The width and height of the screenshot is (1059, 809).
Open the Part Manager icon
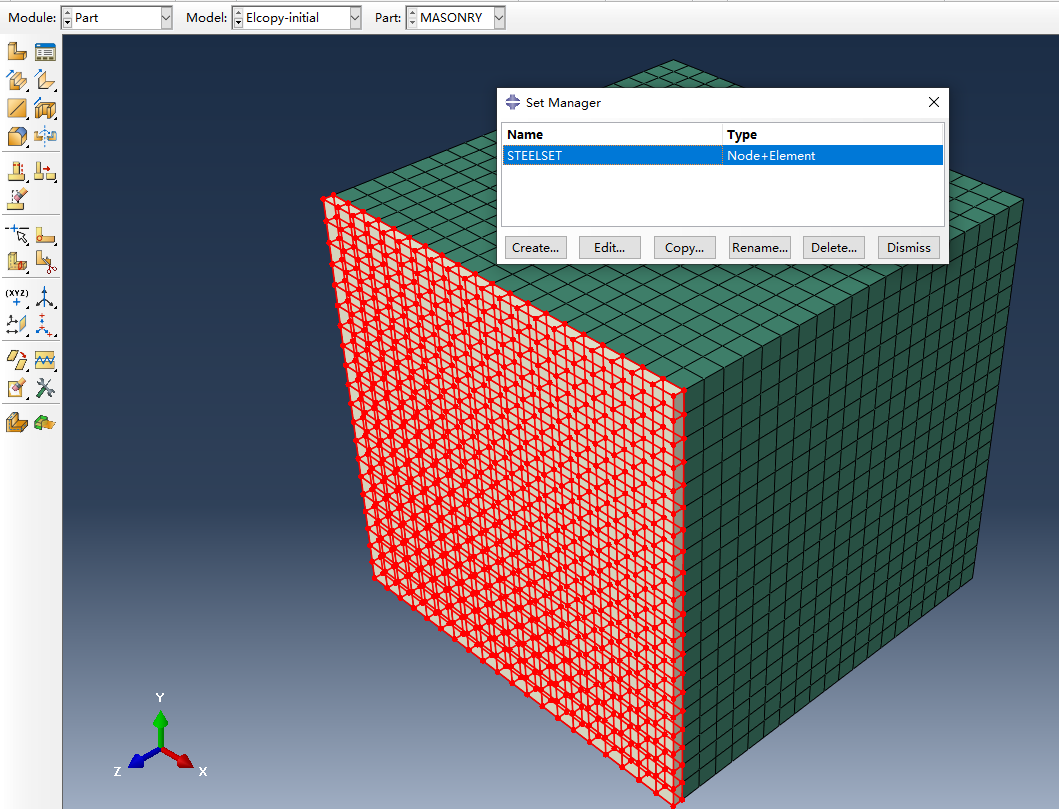(45, 51)
